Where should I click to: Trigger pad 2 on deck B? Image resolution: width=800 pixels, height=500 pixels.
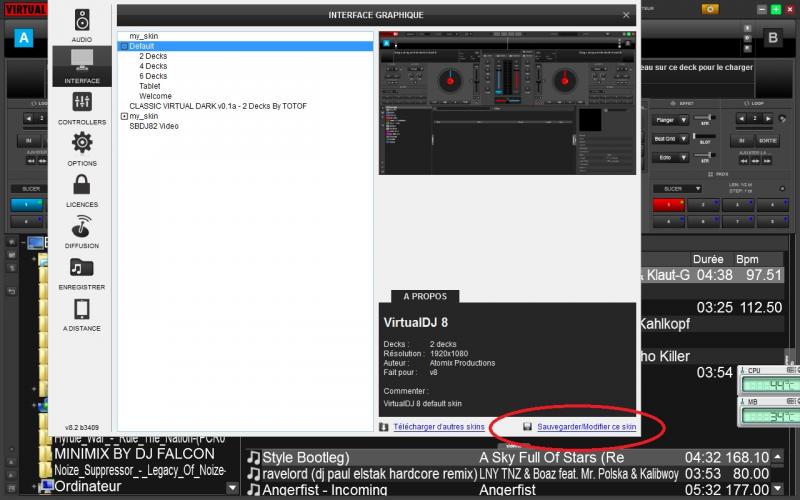click(703, 205)
